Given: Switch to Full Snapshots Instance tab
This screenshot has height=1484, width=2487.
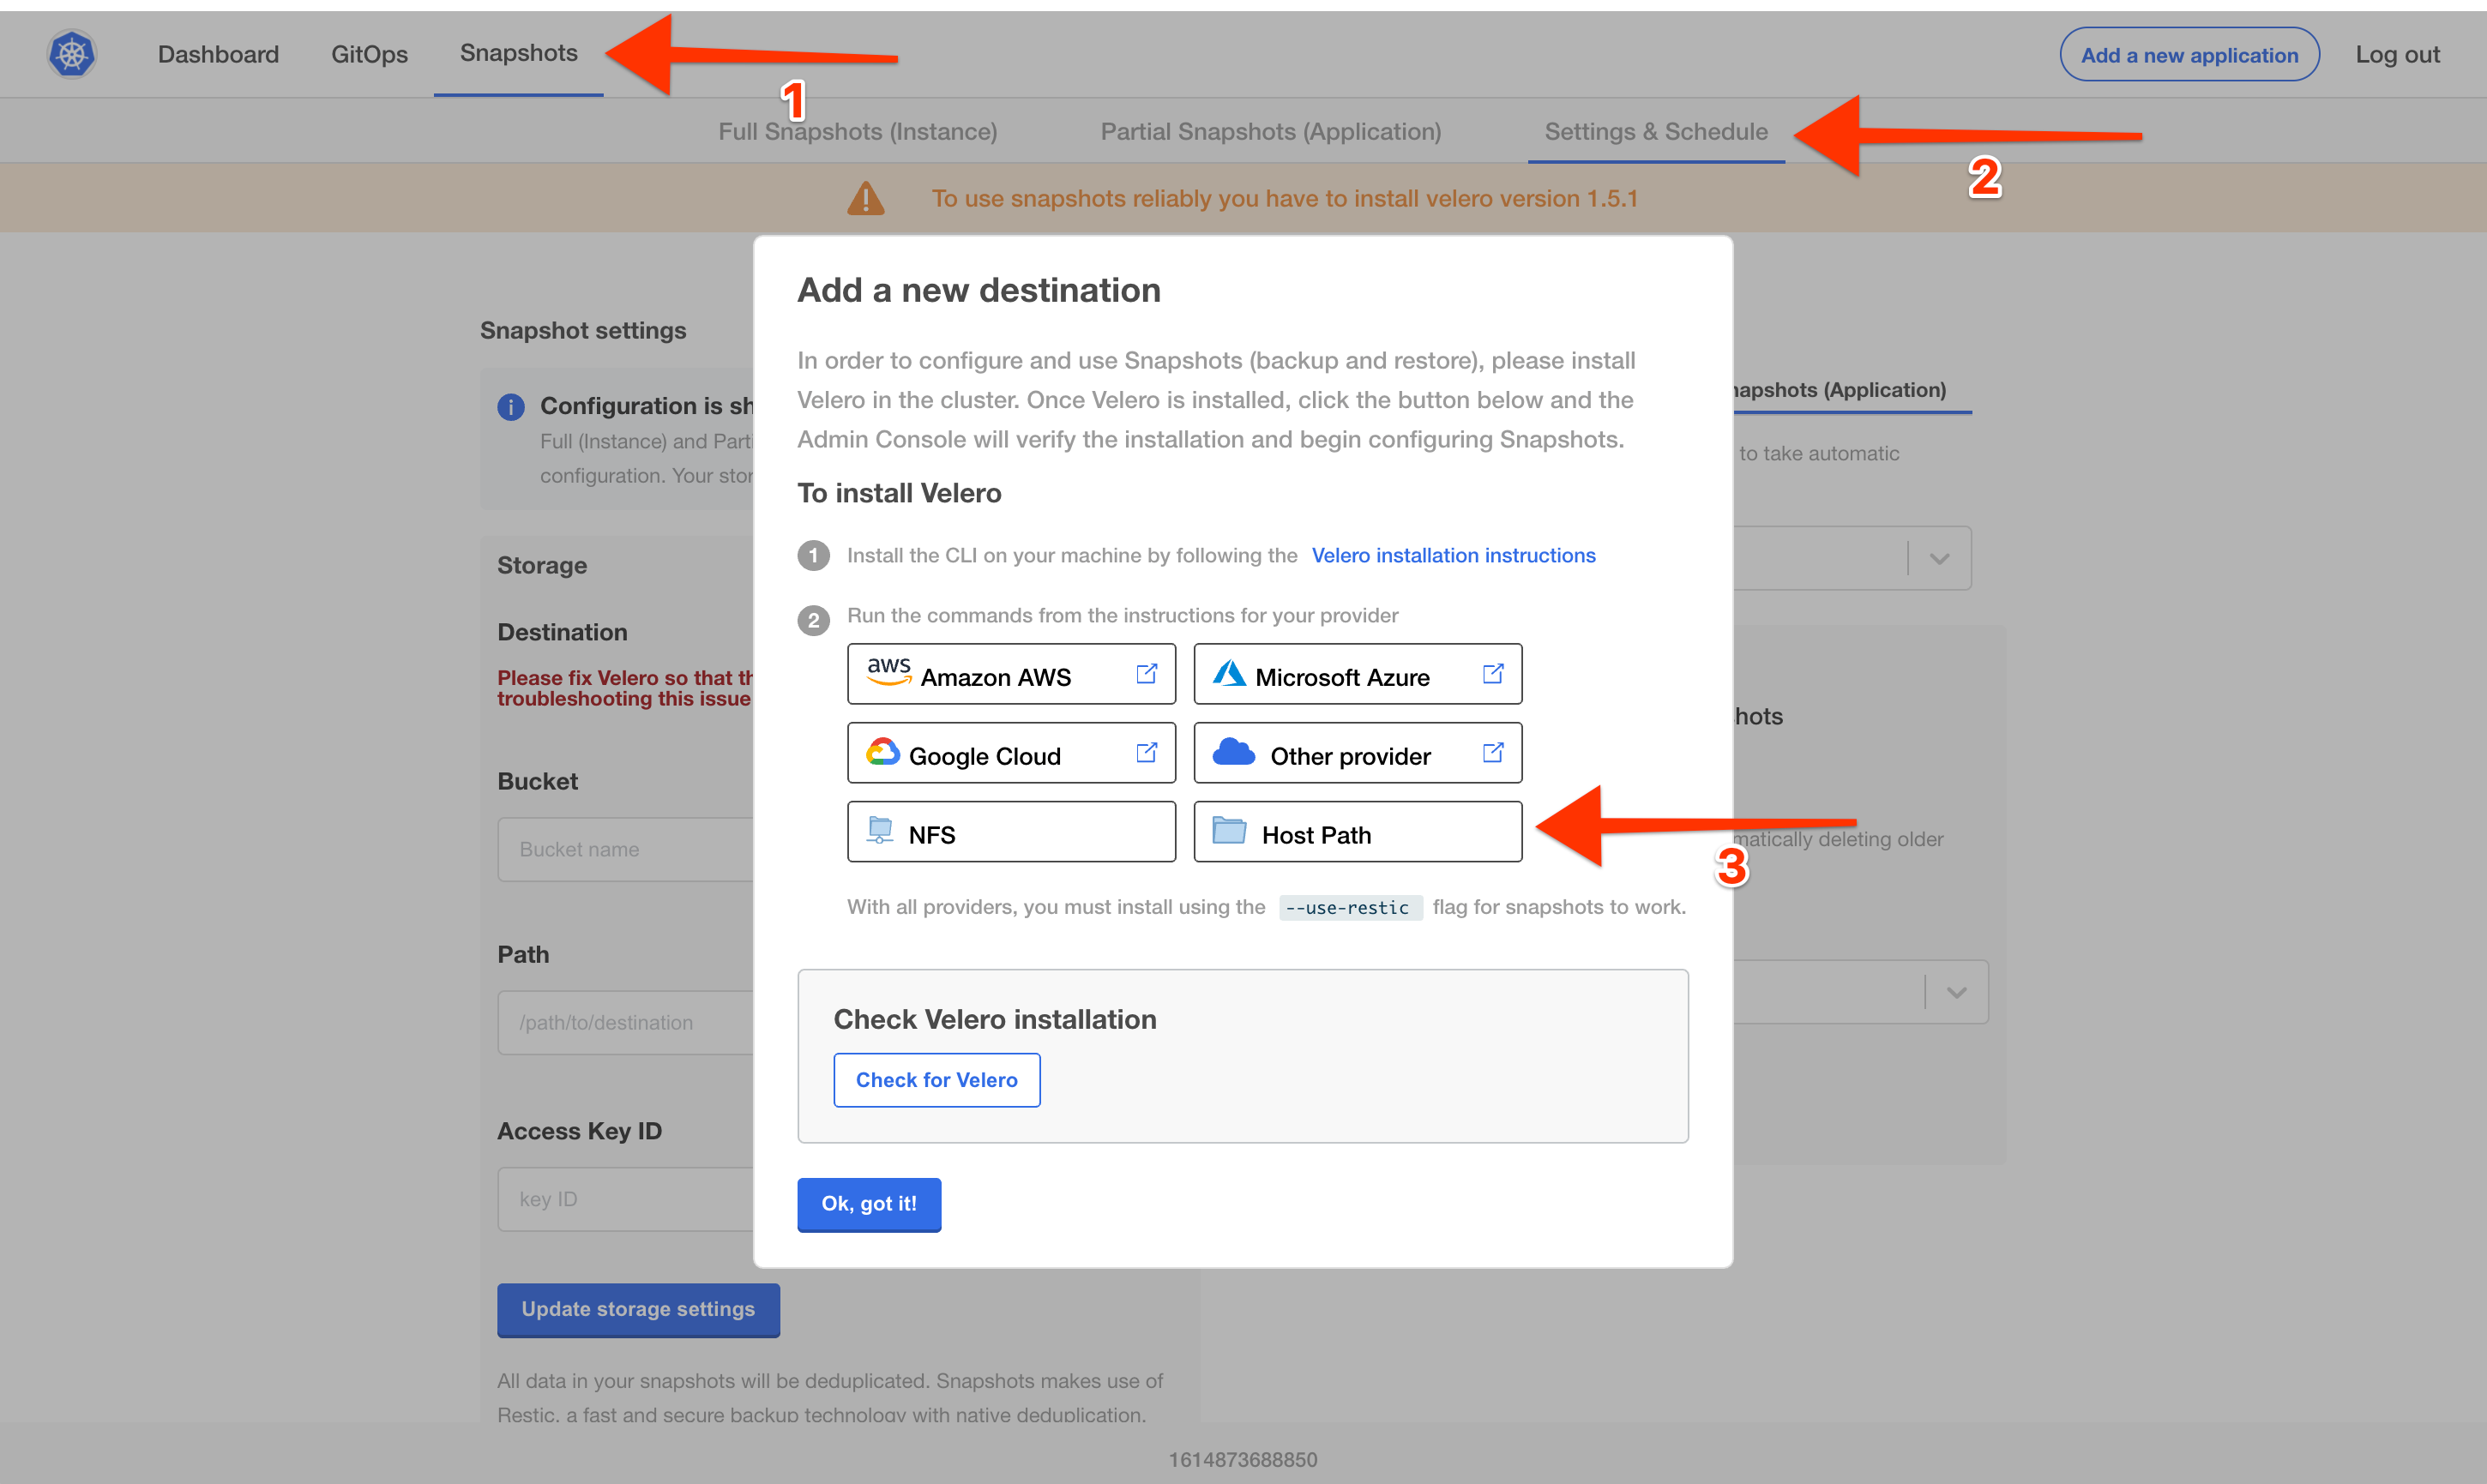Looking at the screenshot, I should coord(857,130).
